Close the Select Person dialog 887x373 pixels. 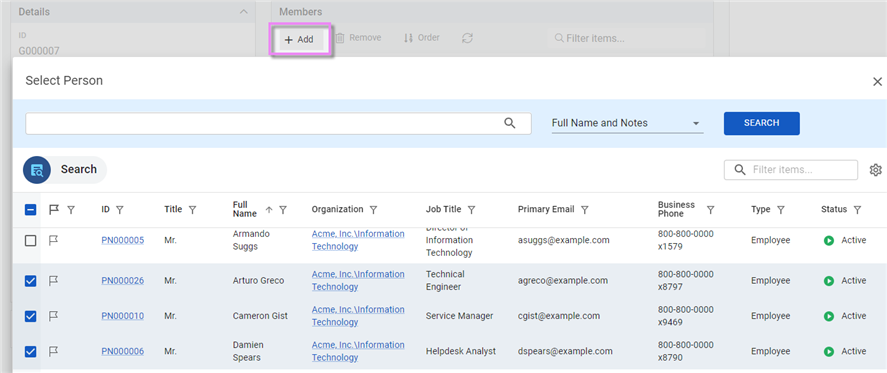877,82
